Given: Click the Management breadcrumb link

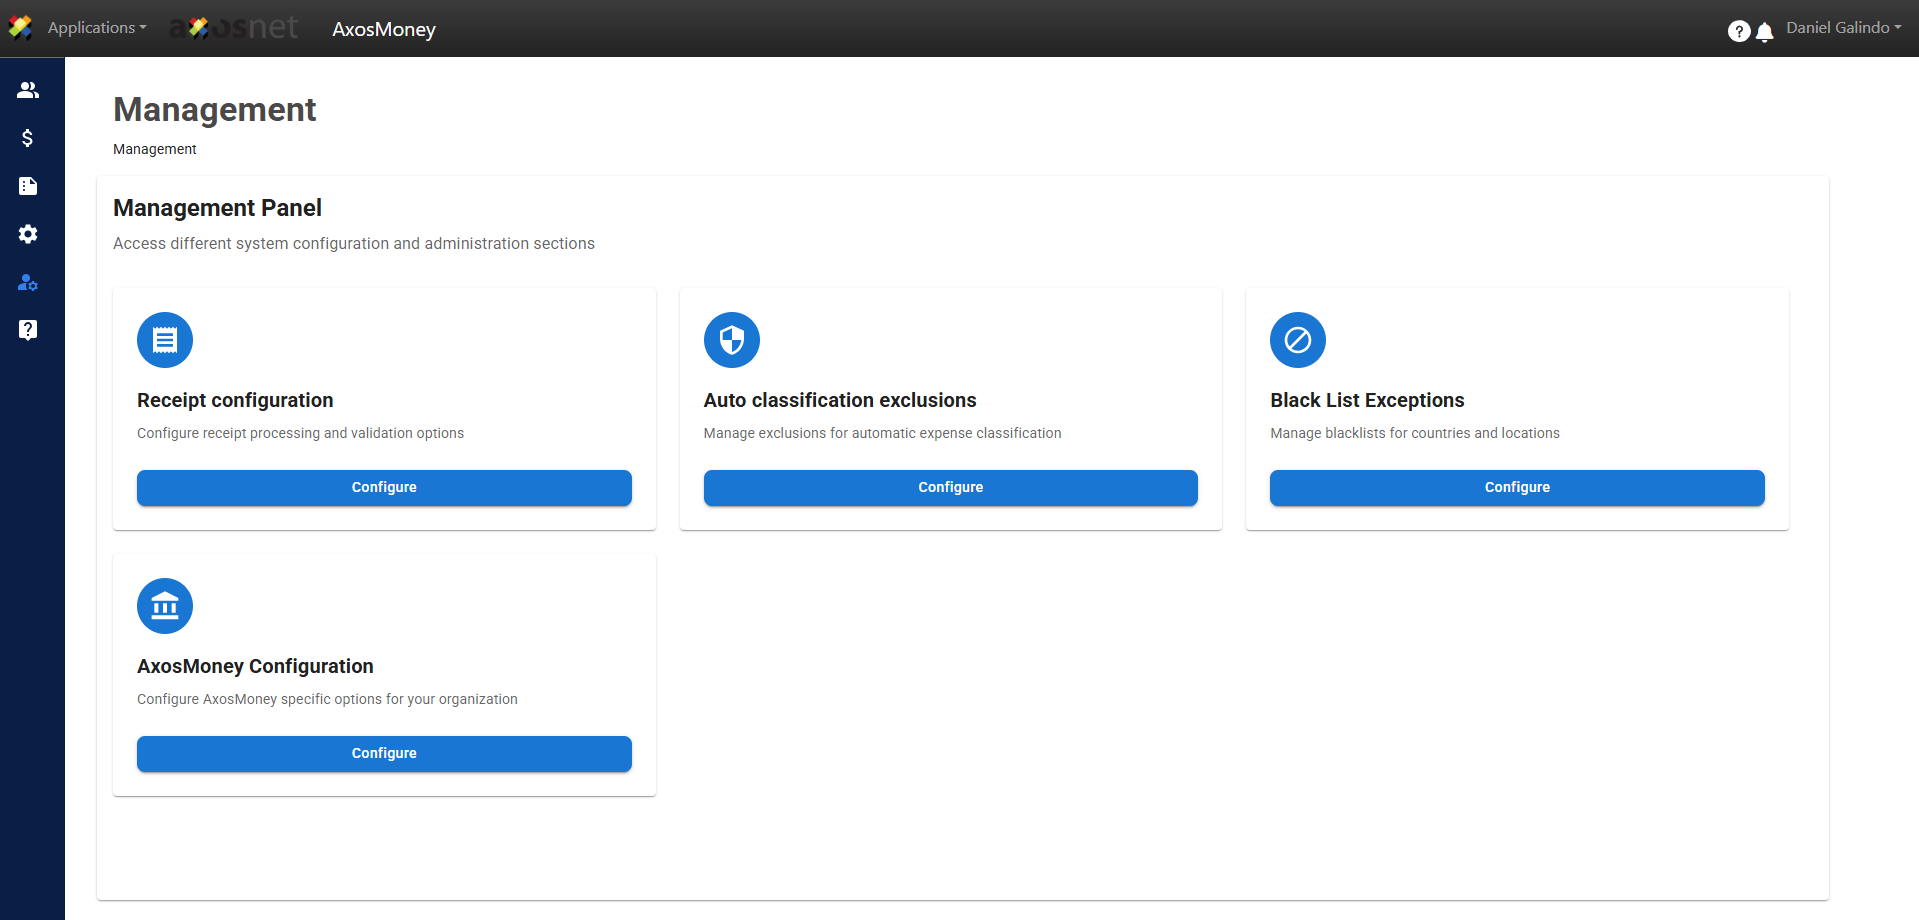Looking at the screenshot, I should tap(155, 149).
